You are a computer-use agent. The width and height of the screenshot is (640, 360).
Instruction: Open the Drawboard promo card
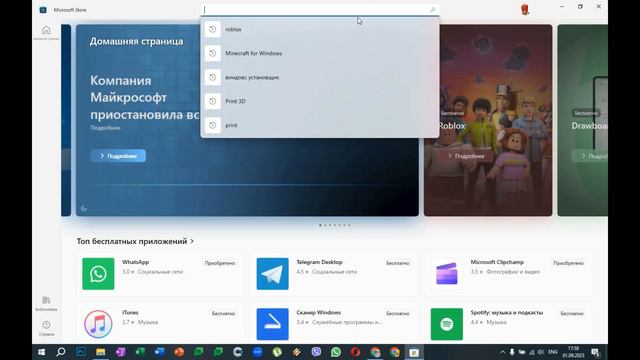pyautogui.click(x=582, y=120)
